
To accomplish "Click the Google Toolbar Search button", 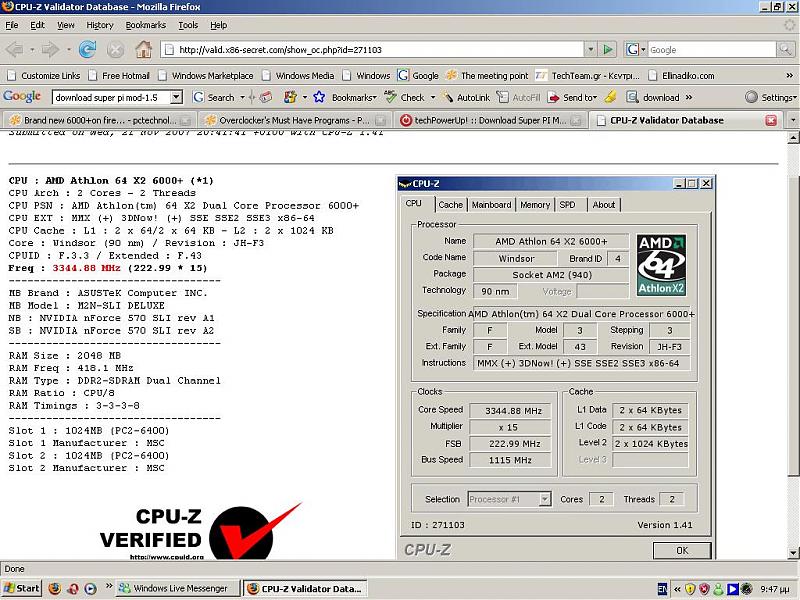I will 214,97.
